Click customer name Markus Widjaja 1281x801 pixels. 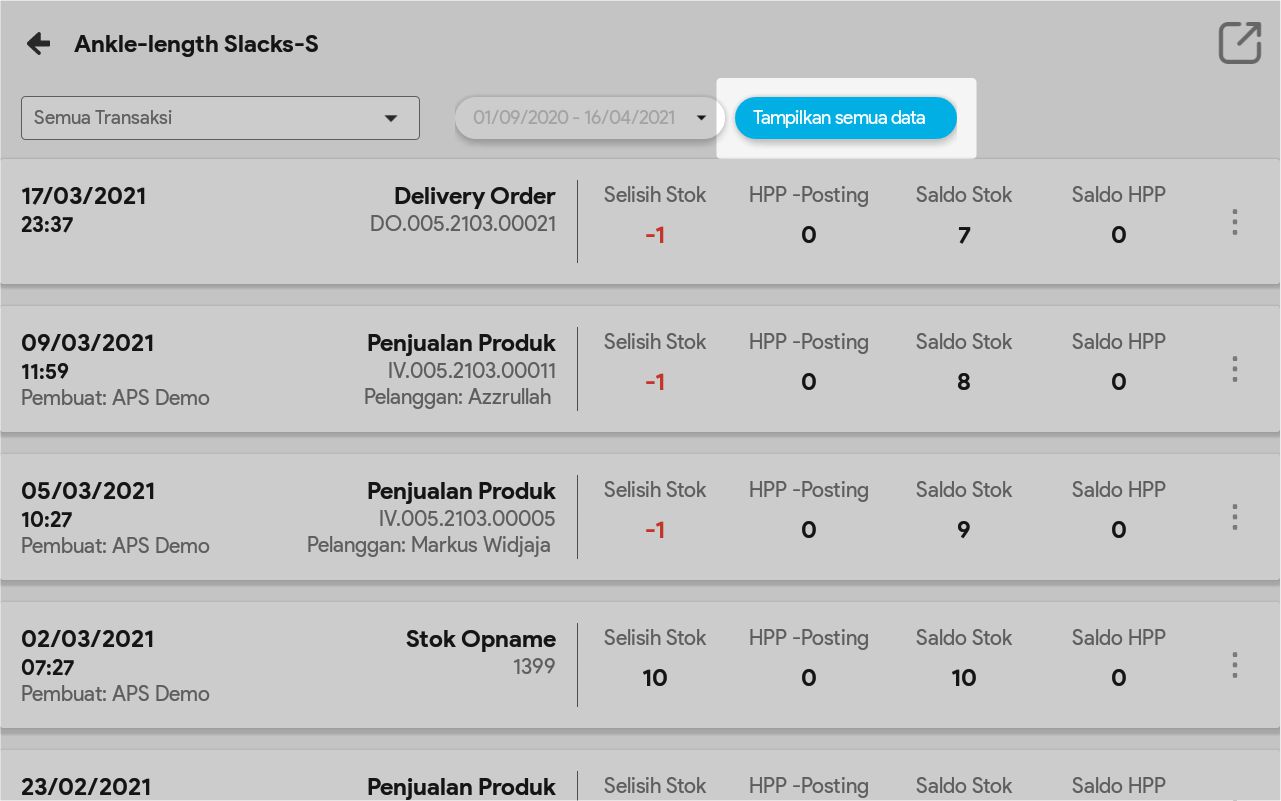(480, 545)
